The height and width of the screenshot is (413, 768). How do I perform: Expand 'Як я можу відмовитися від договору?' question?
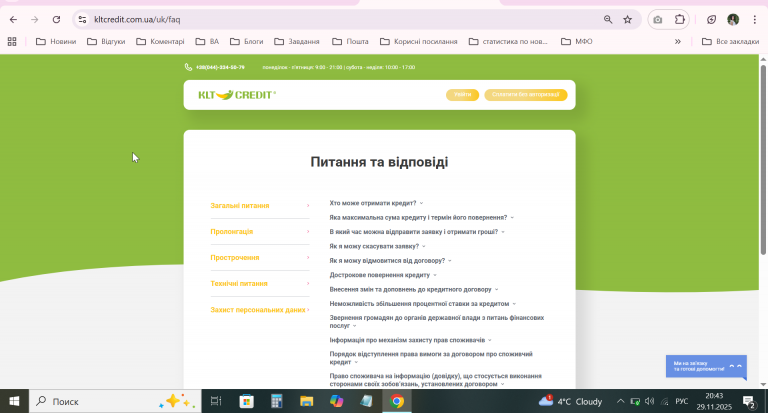(x=390, y=261)
